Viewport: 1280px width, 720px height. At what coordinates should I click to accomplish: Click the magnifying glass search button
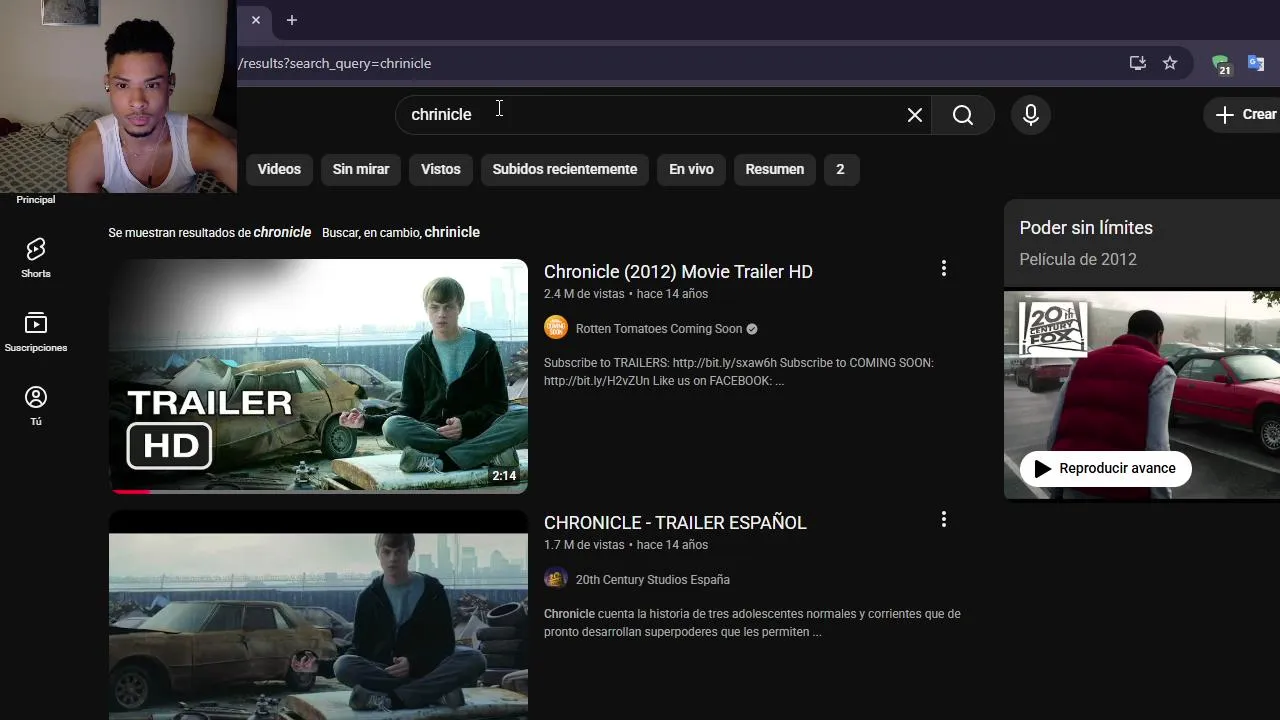click(x=963, y=115)
